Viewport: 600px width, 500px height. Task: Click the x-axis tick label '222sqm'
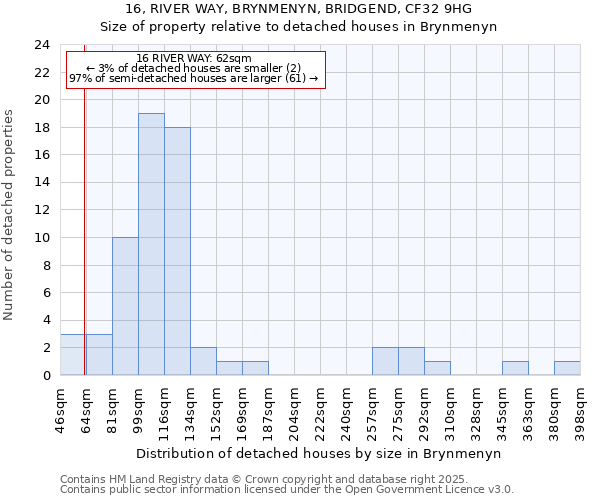point(320,415)
